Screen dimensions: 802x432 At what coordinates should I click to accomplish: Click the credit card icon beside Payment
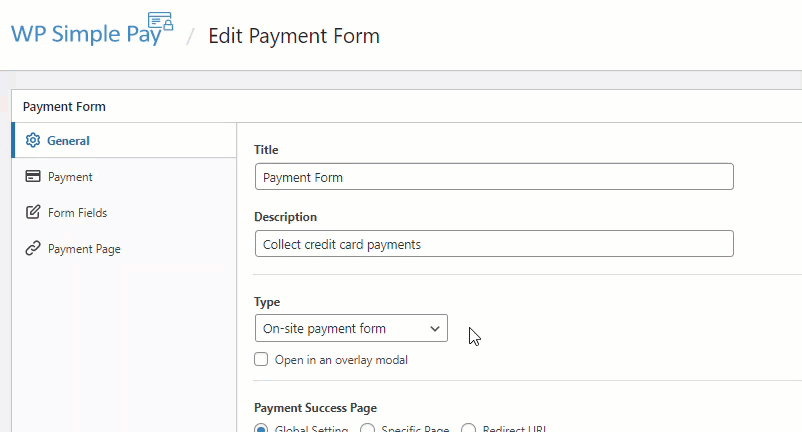(33, 177)
